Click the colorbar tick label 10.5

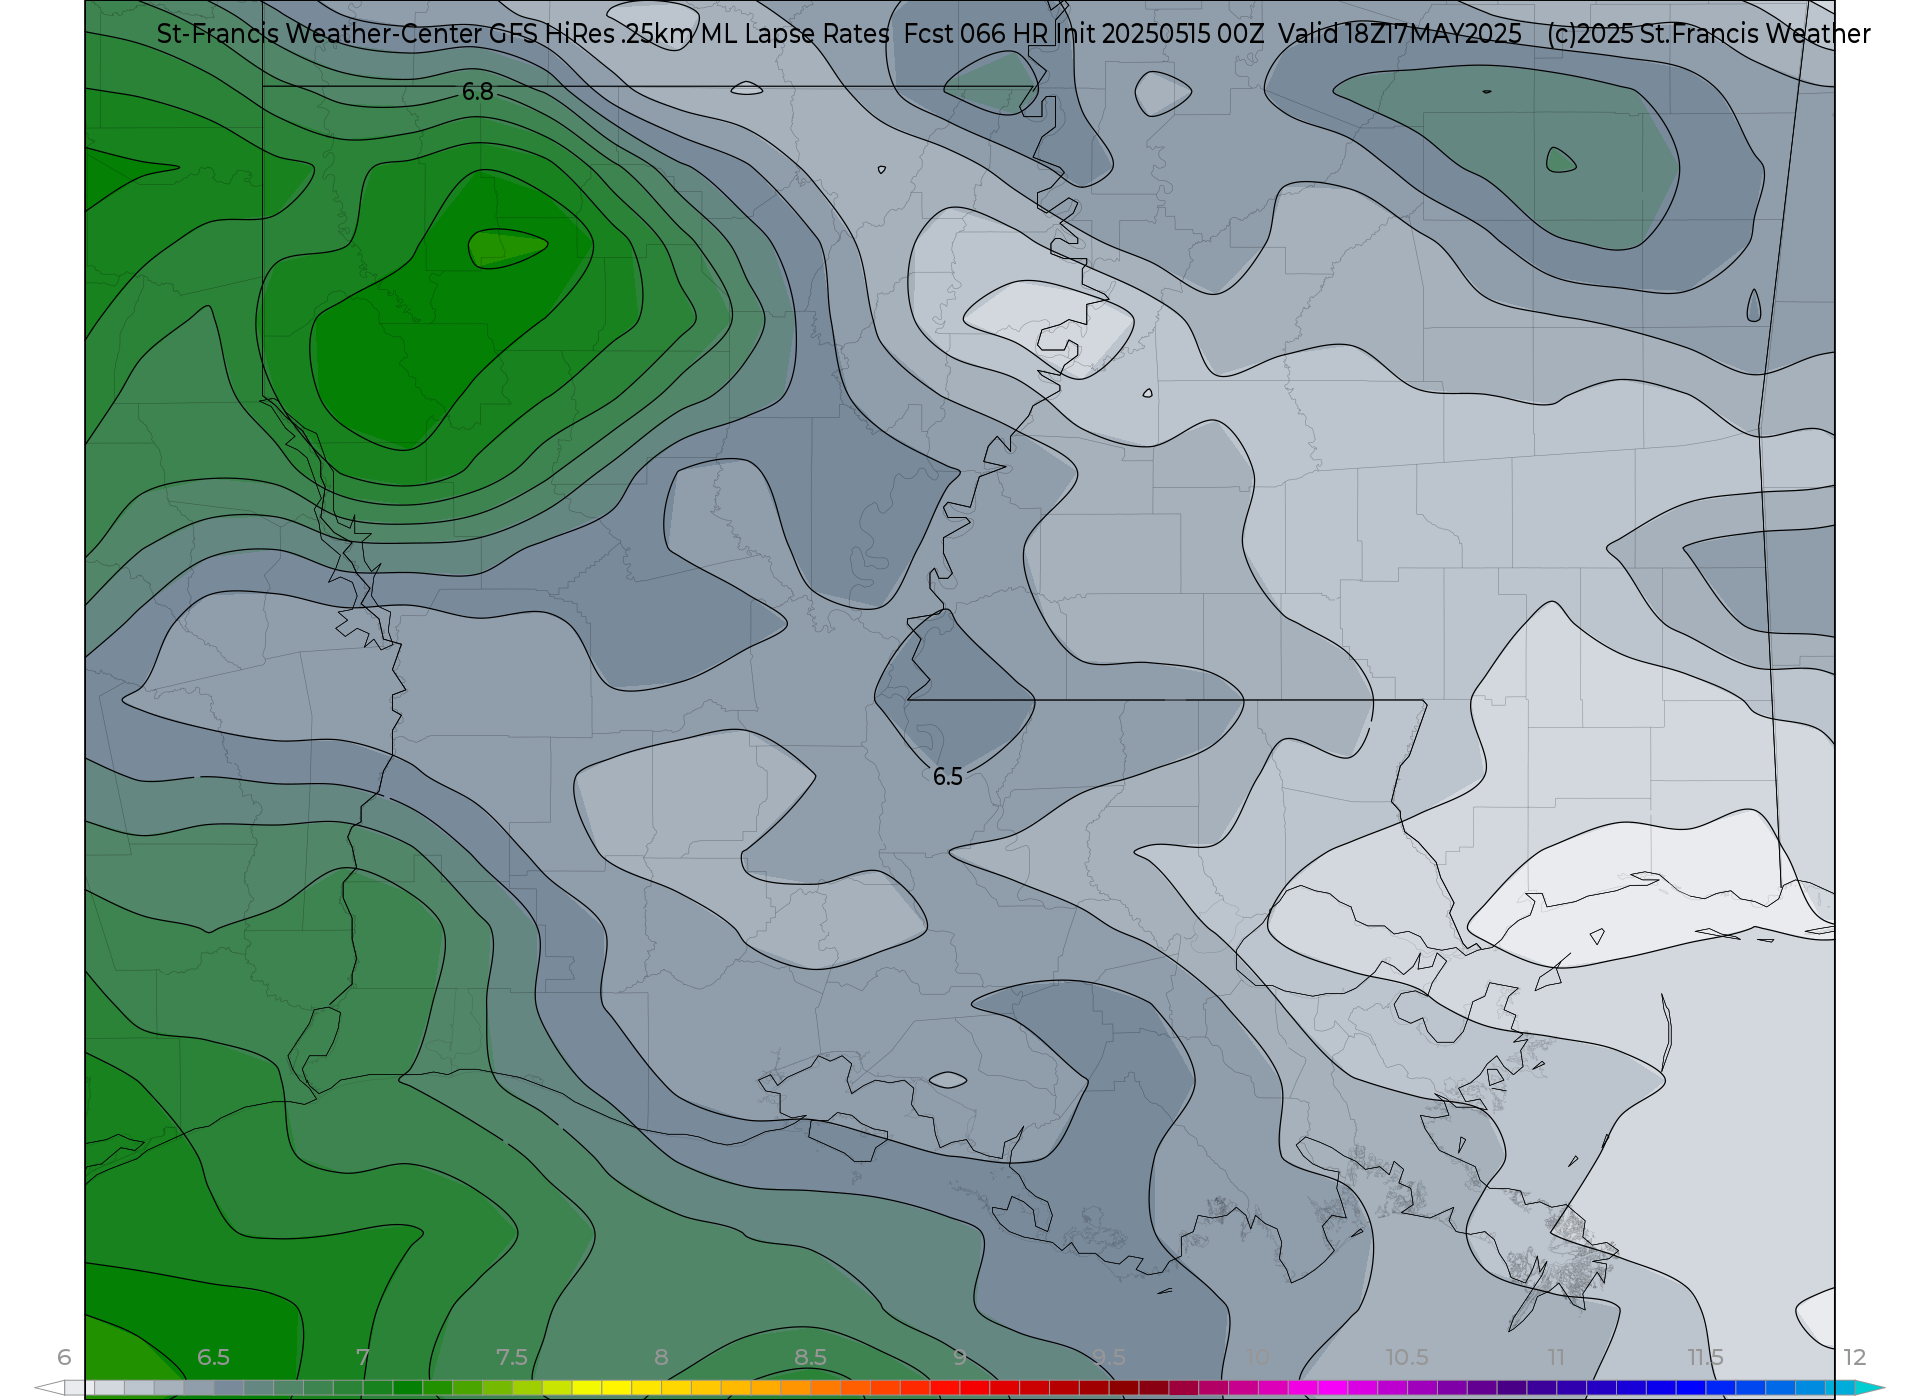(1407, 1357)
